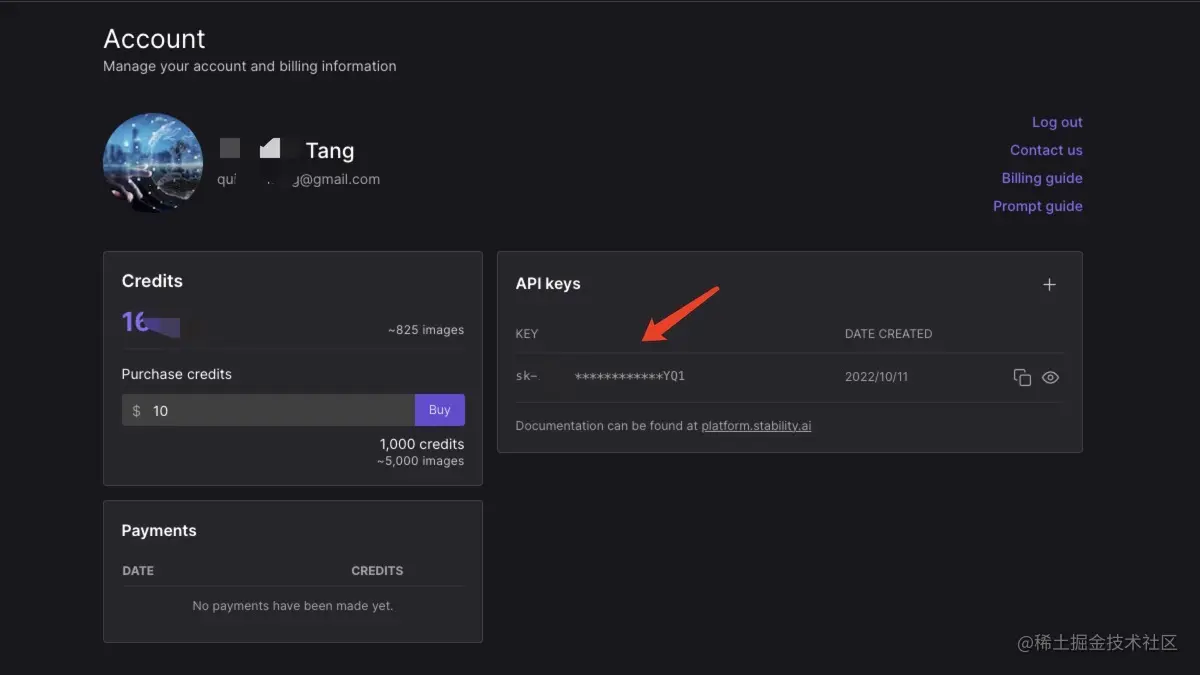
Task: Click the dollar sign in purchase field
Action: click(x=137, y=411)
